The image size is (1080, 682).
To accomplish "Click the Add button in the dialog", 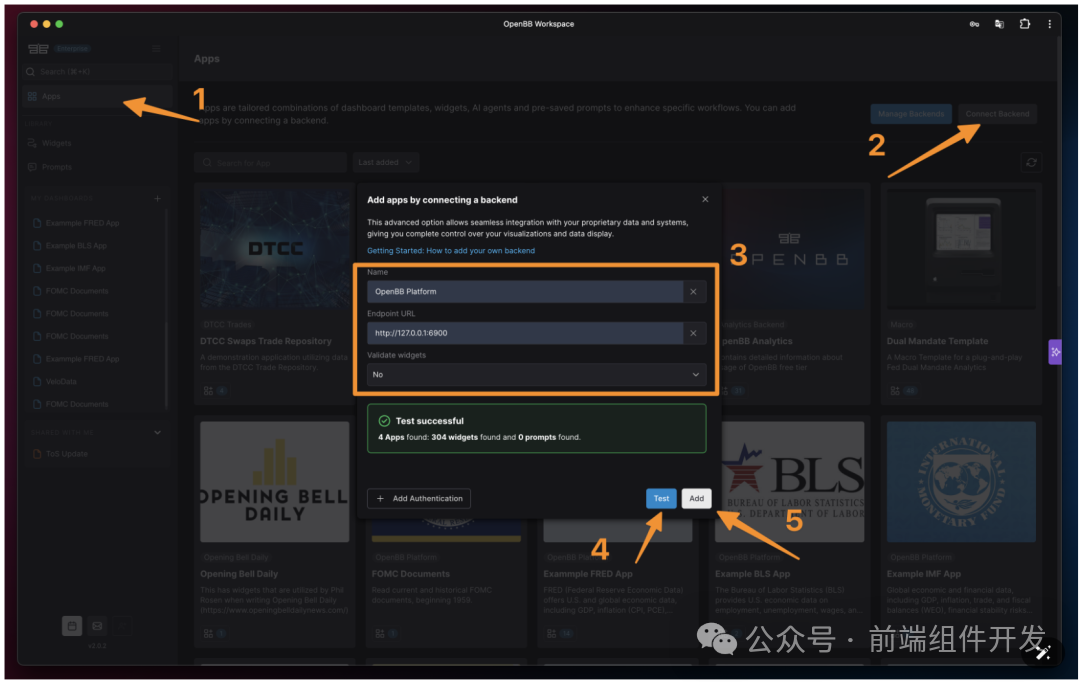I will pos(696,498).
